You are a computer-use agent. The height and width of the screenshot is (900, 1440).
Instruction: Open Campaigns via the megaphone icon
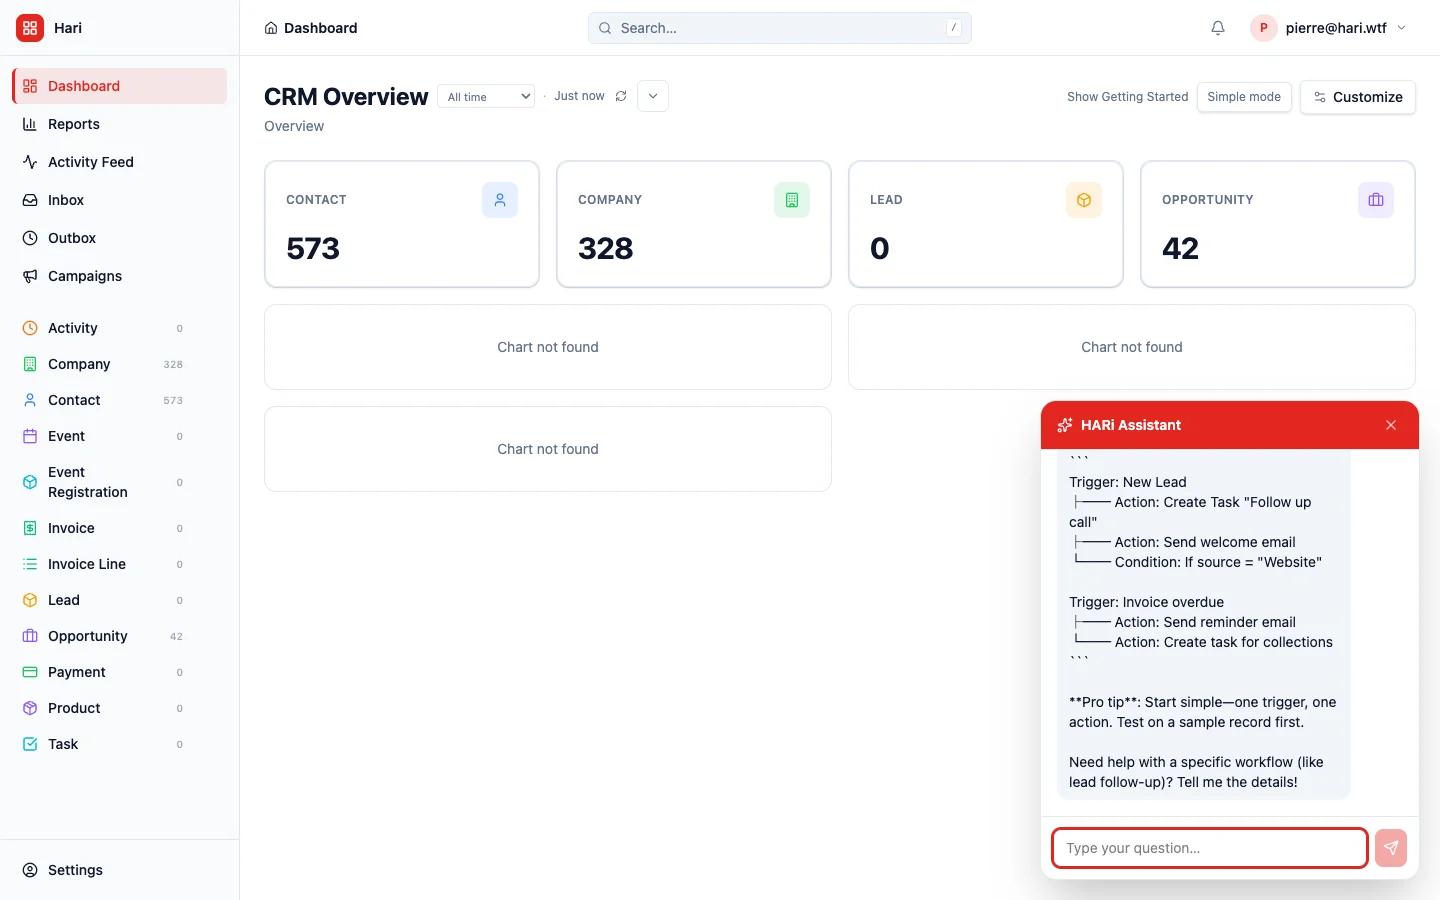(29, 276)
